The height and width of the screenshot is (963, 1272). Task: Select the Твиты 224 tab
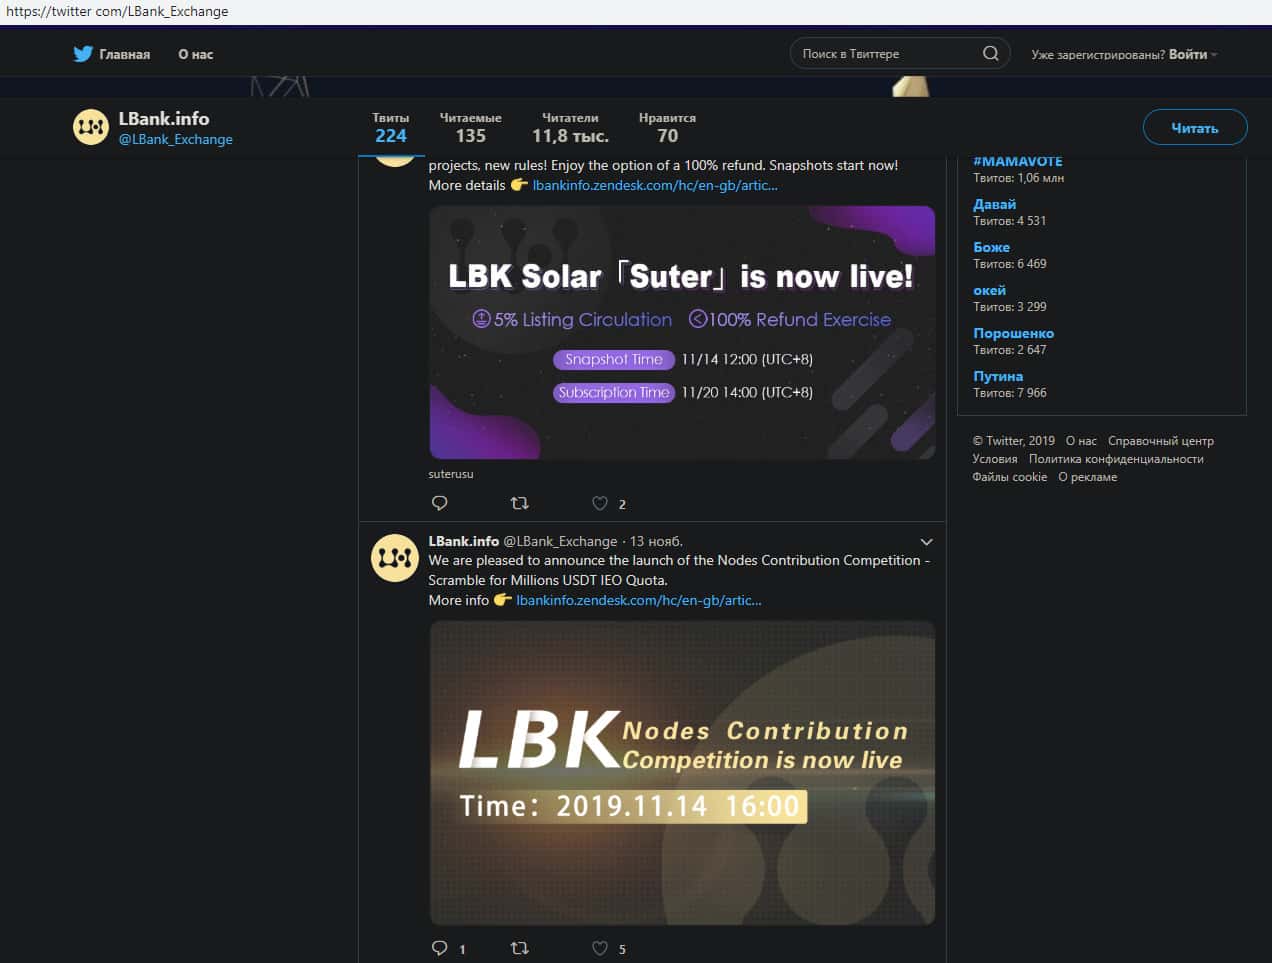click(391, 128)
